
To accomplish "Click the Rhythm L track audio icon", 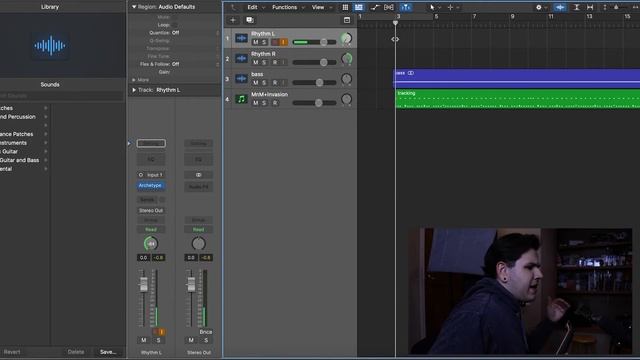I will pos(241,38).
